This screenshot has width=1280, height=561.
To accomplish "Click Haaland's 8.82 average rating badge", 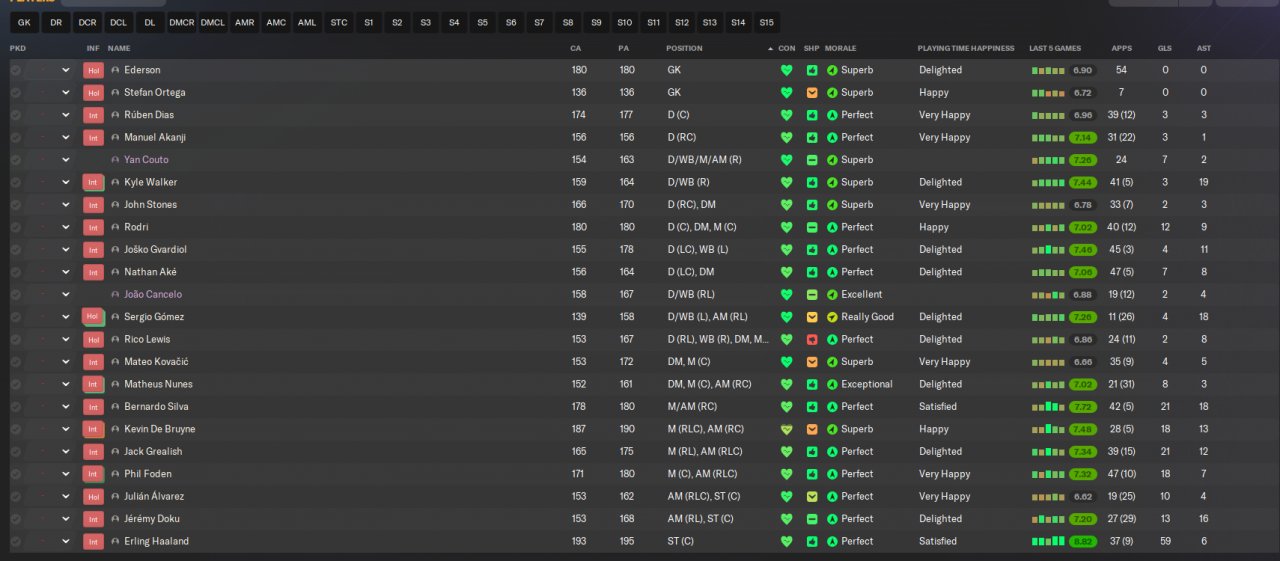I will pos(1082,541).
